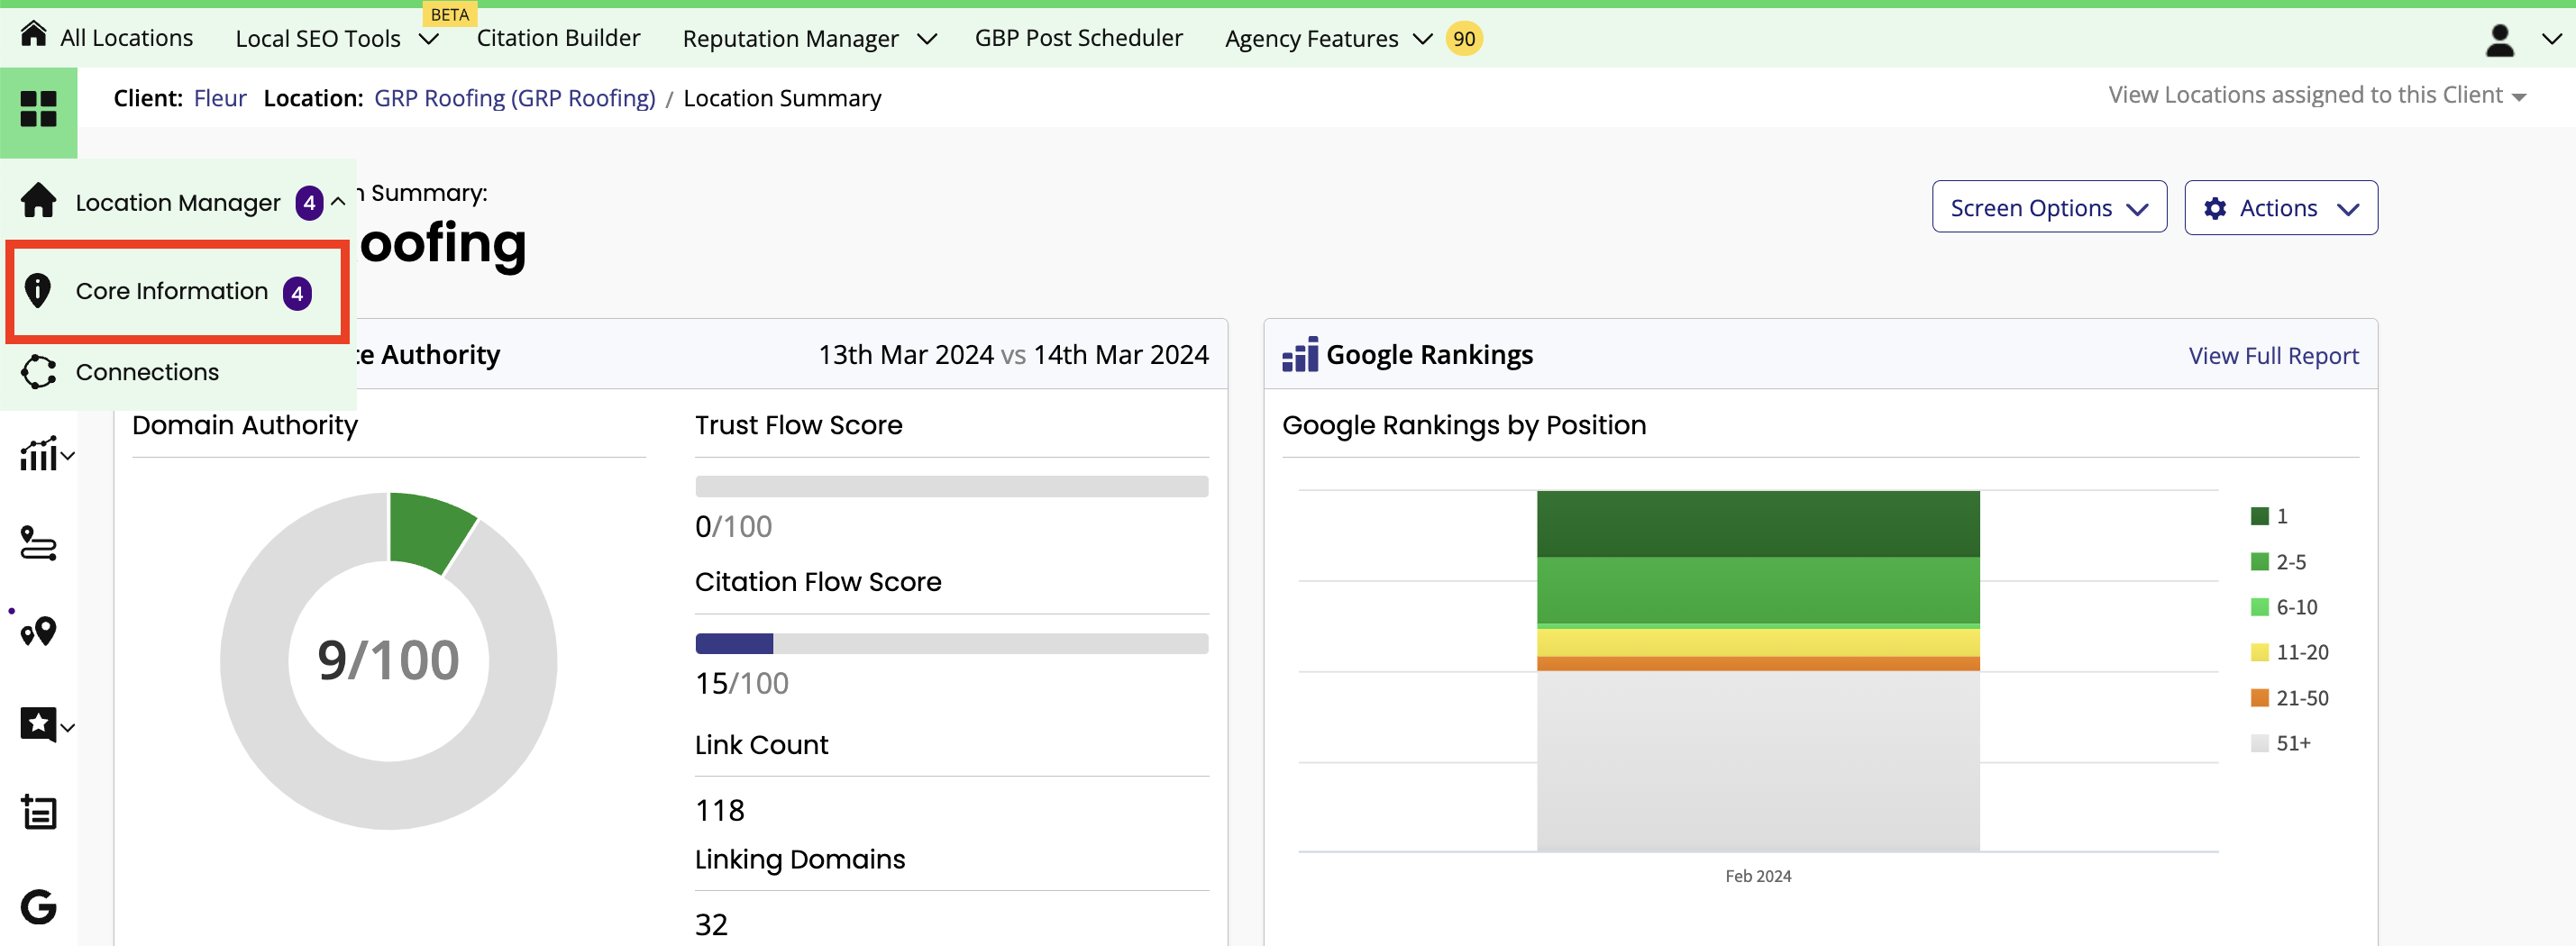The image size is (2576, 946).
Task: Select GBP Post Scheduler in top menu
Action: (1078, 38)
